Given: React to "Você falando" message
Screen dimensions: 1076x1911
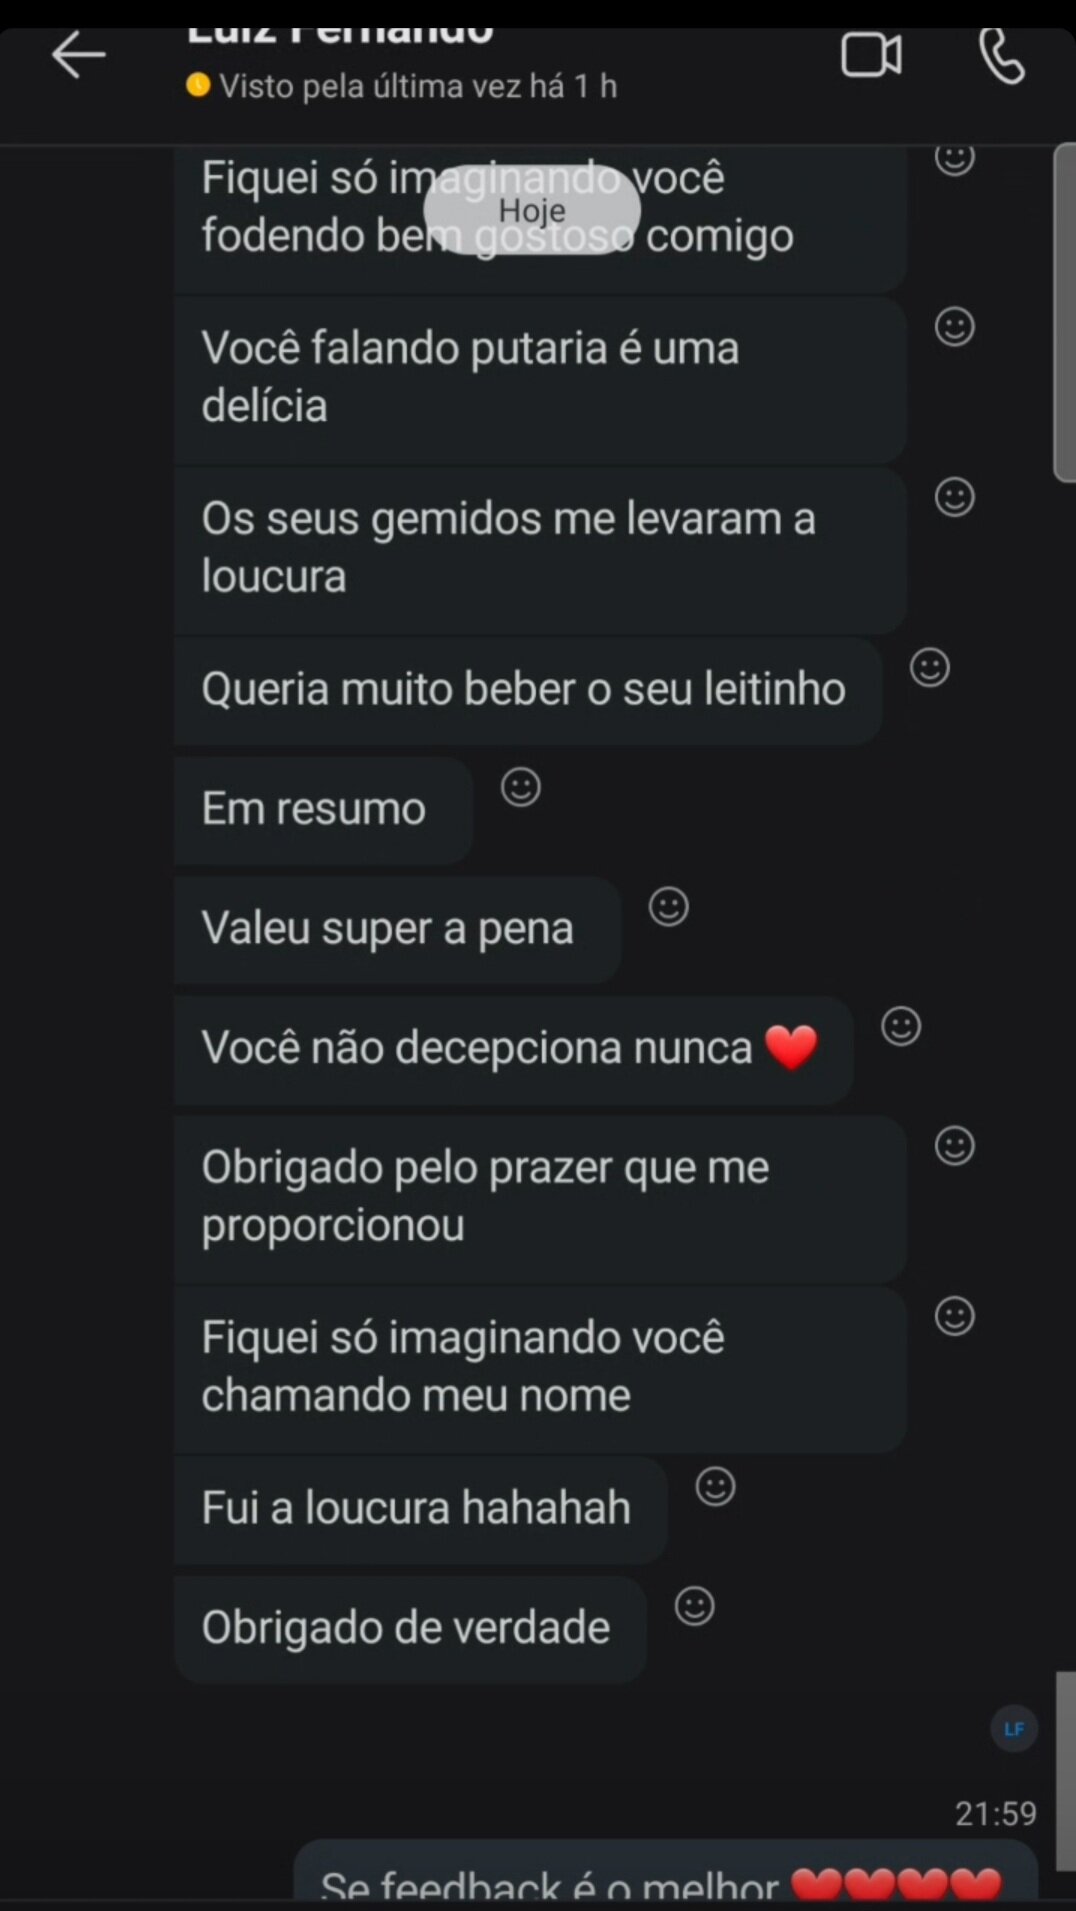Looking at the screenshot, I should 955,327.
